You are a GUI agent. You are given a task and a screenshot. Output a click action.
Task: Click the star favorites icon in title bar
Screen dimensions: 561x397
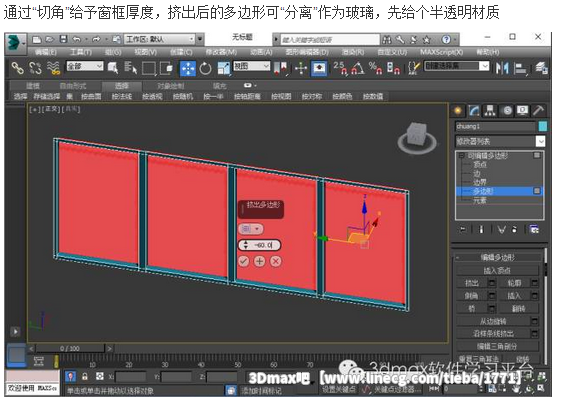click(x=426, y=39)
